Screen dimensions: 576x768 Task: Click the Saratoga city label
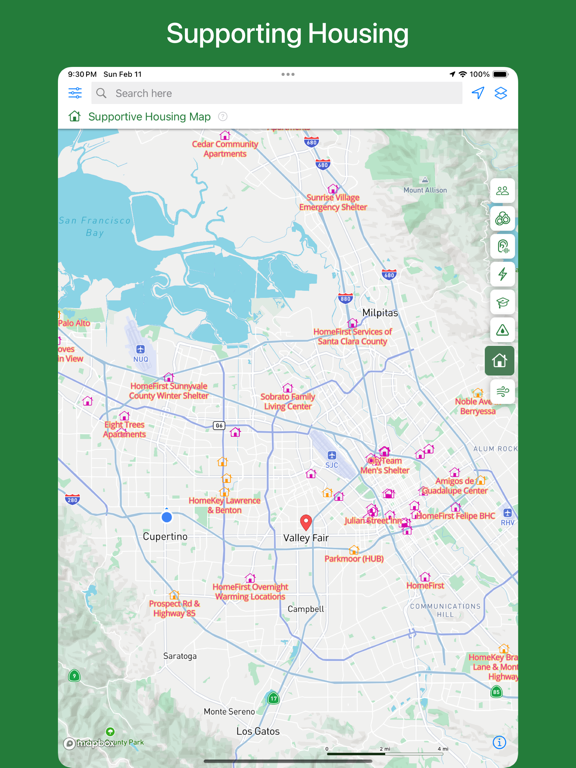point(180,656)
